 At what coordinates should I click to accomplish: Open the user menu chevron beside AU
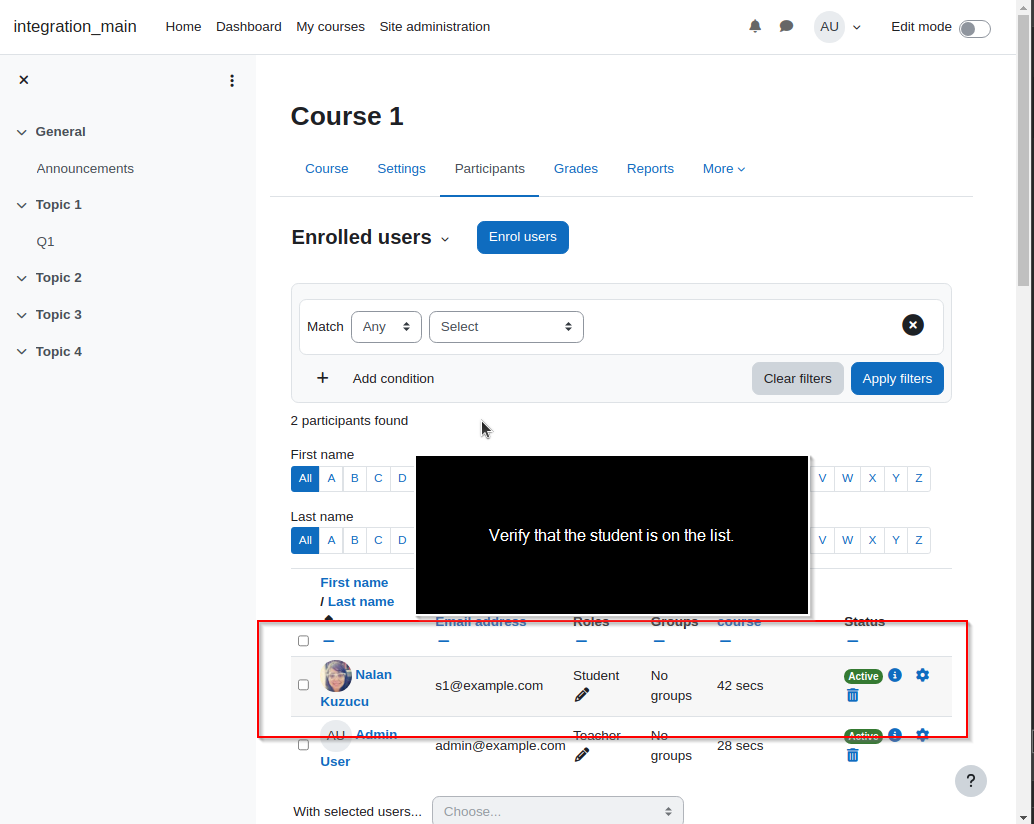857,28
